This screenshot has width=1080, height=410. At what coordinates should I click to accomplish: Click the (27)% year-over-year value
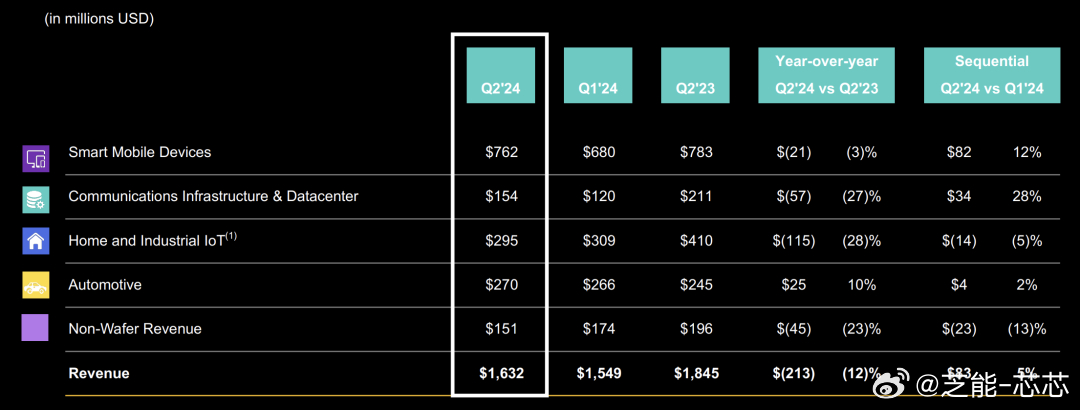point(862,196)
